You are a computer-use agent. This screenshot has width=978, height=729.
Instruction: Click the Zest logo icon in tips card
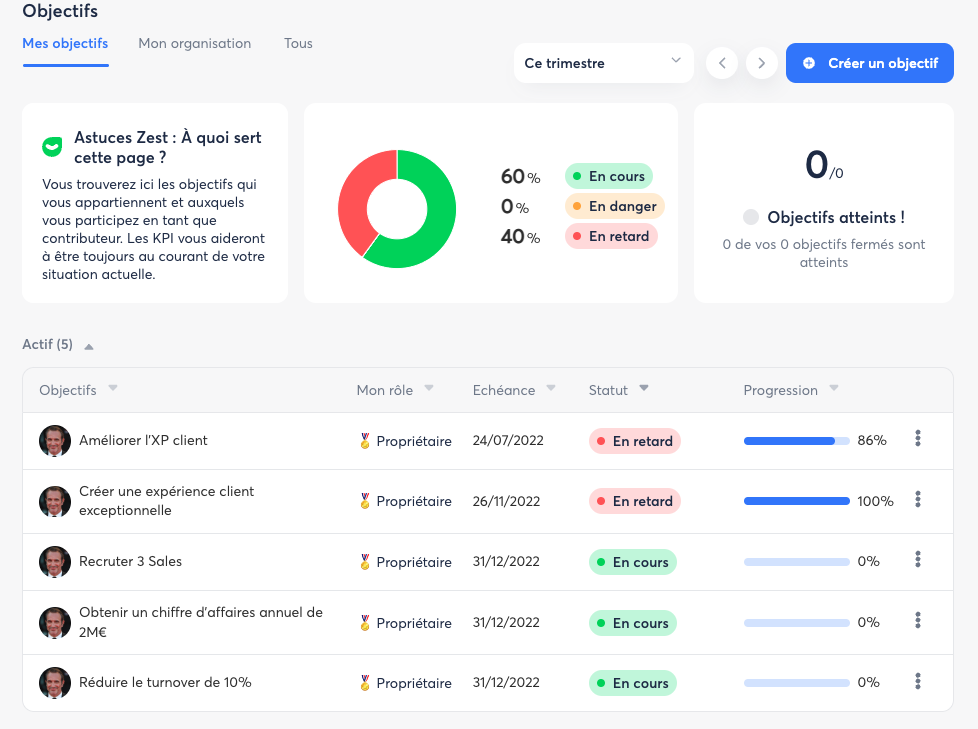(x=52, y=147)
